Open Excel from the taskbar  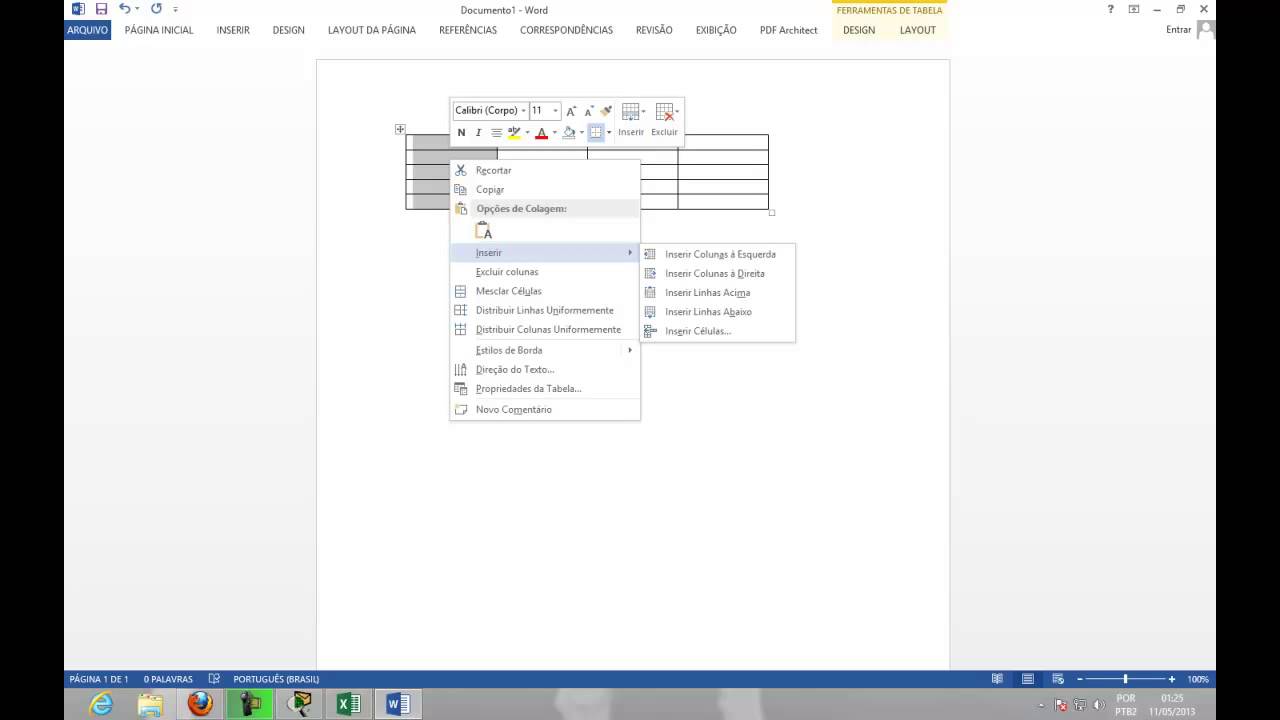point(349,704)
